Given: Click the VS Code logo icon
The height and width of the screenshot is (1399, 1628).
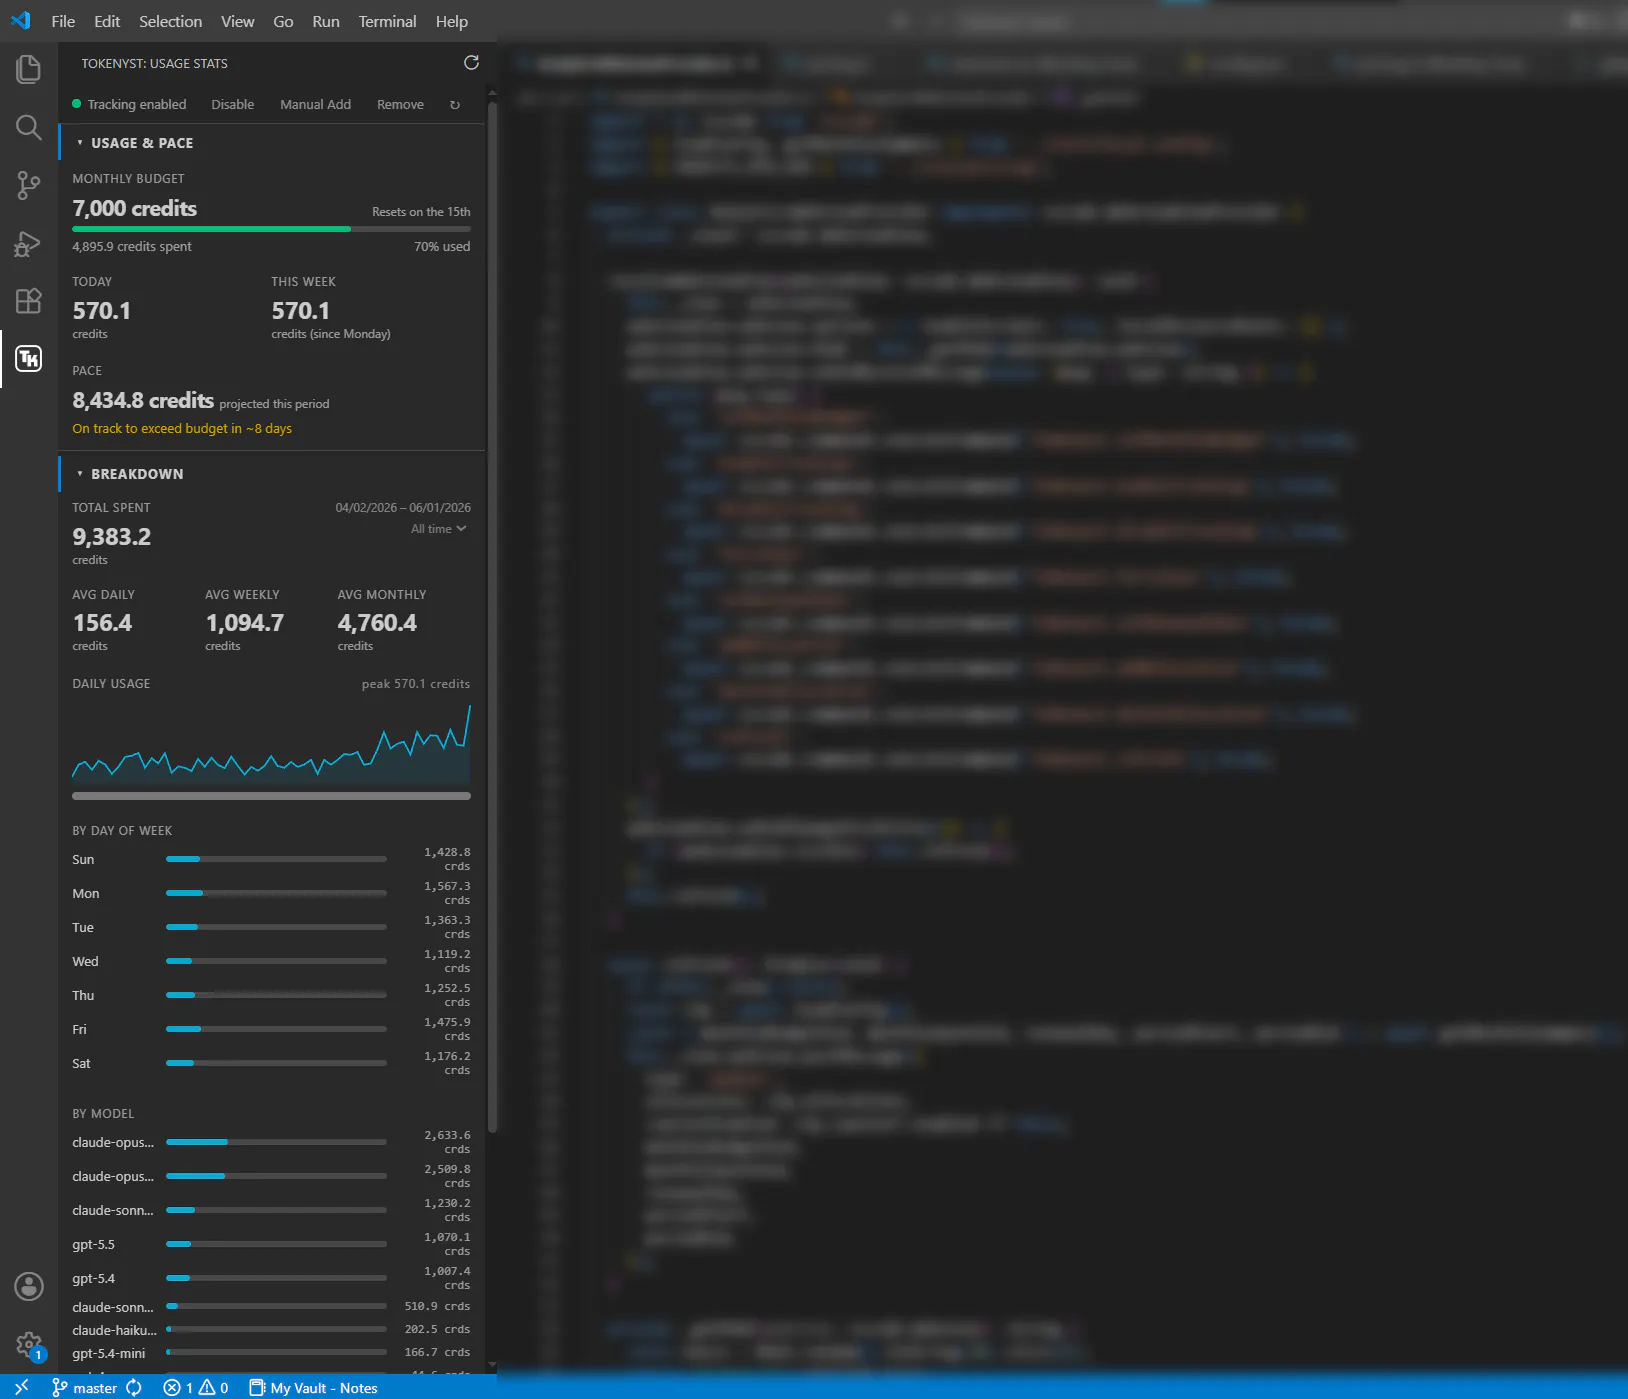Looking at the screenshot, I should pos(21,21).
